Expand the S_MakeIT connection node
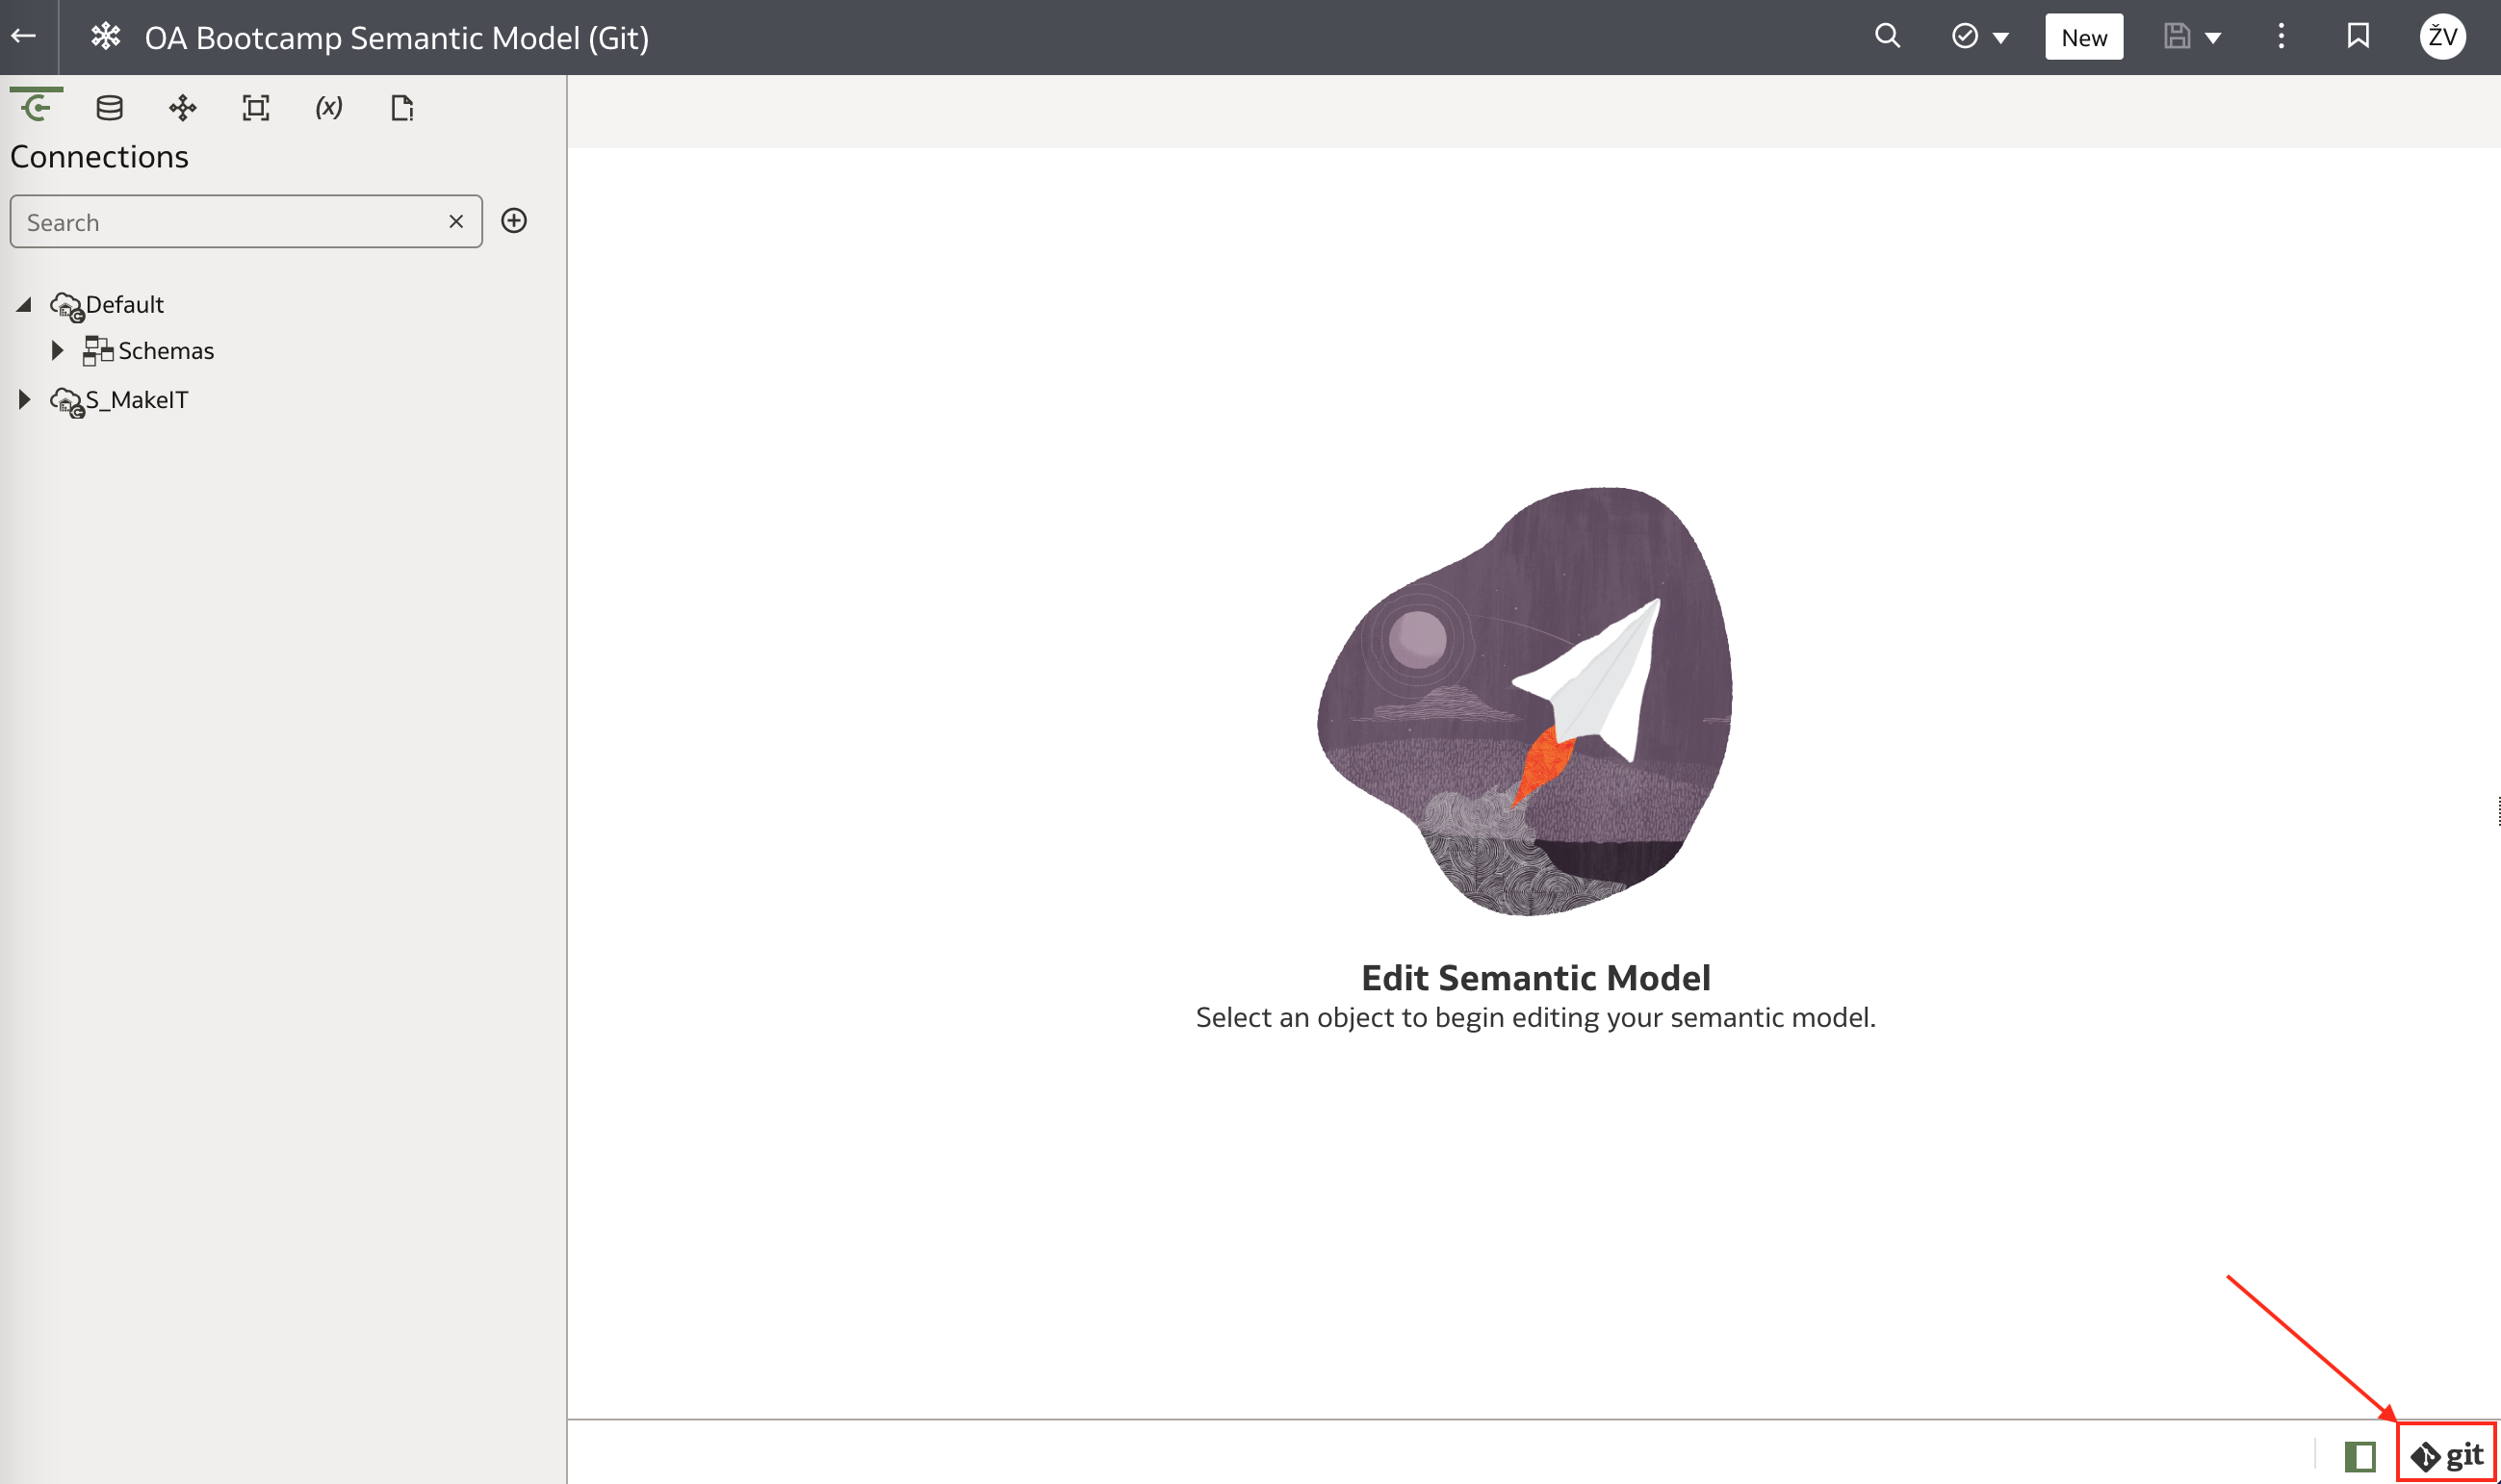 [23, 397]
